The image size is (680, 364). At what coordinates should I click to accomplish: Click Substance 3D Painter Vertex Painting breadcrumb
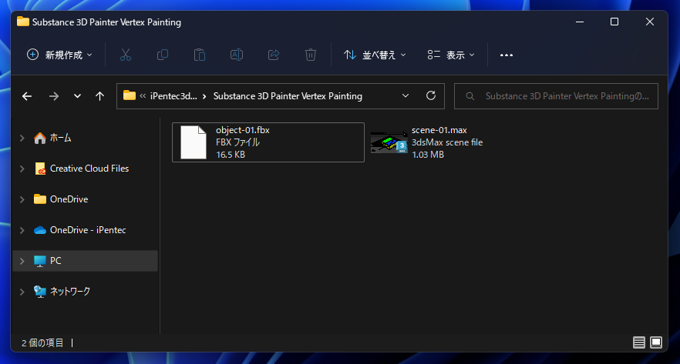(x=288, y=96)
